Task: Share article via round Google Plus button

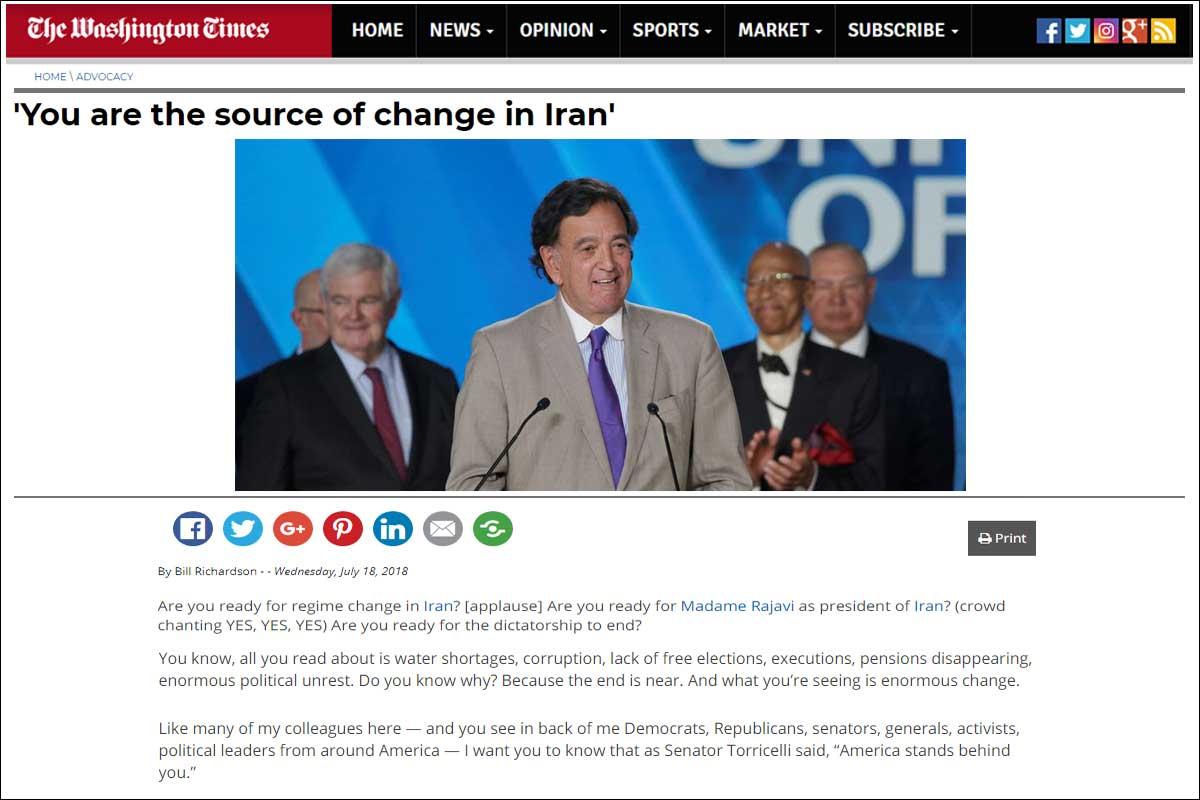Action: point(293,528)
